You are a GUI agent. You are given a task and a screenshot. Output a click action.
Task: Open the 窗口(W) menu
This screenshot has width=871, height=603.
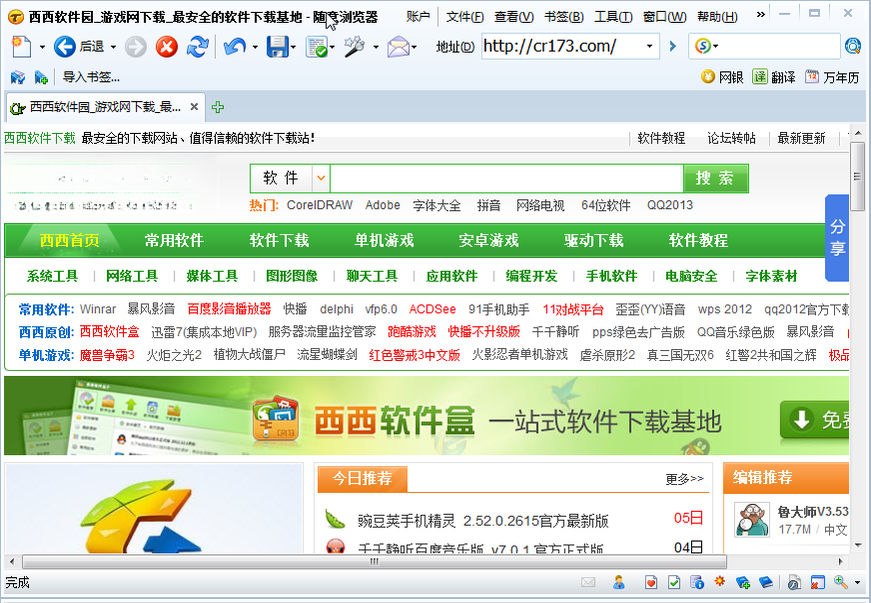pyautogui.click(x=664, y=17)
